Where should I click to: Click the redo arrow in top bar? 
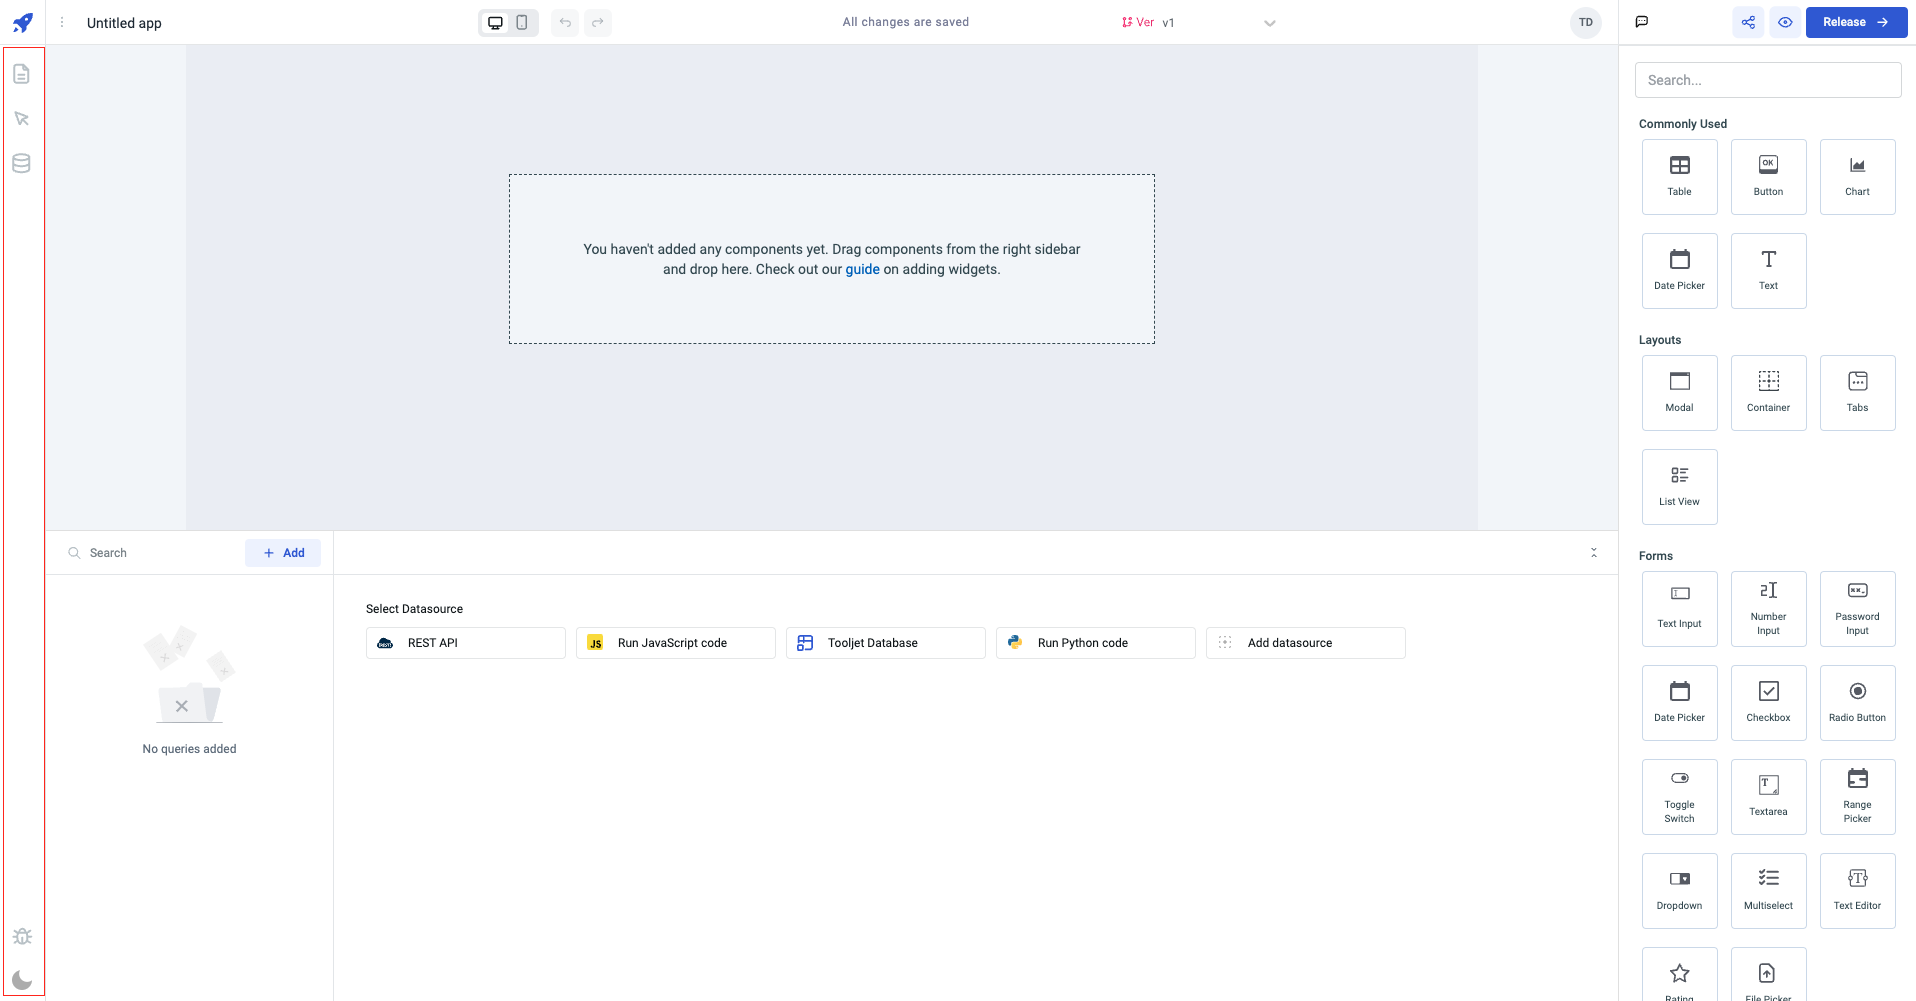click(x=598, y=22)
